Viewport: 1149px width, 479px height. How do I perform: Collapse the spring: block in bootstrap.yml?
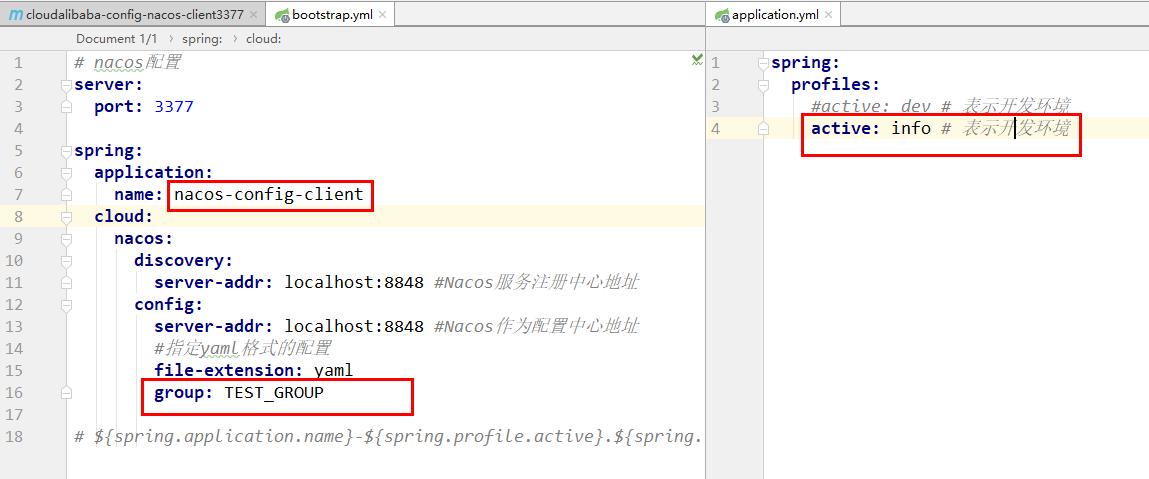pos(67,152)
